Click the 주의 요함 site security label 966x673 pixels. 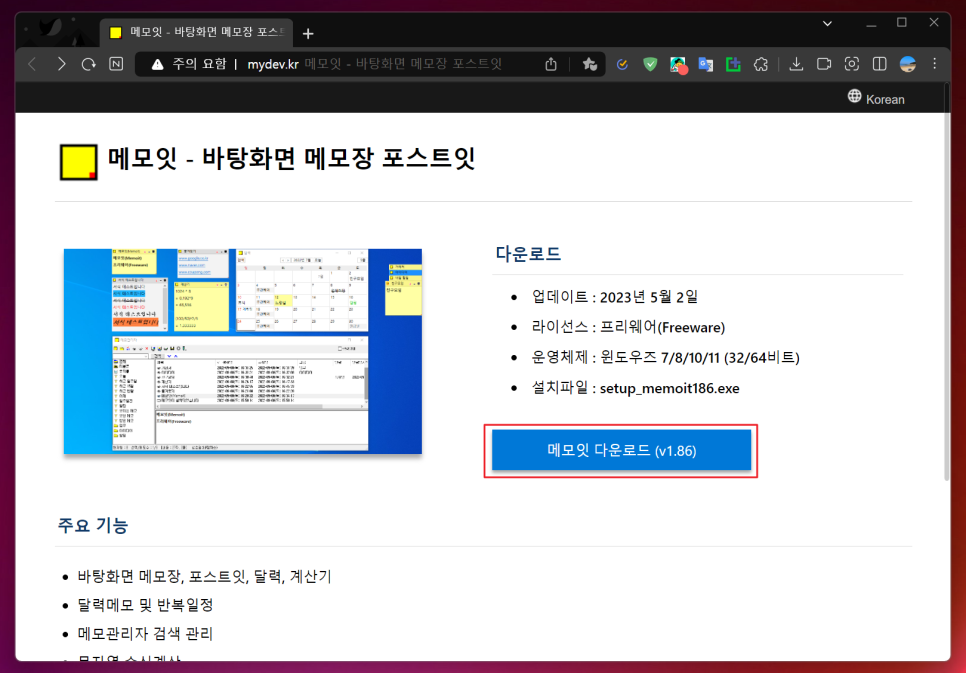[199, 64]
